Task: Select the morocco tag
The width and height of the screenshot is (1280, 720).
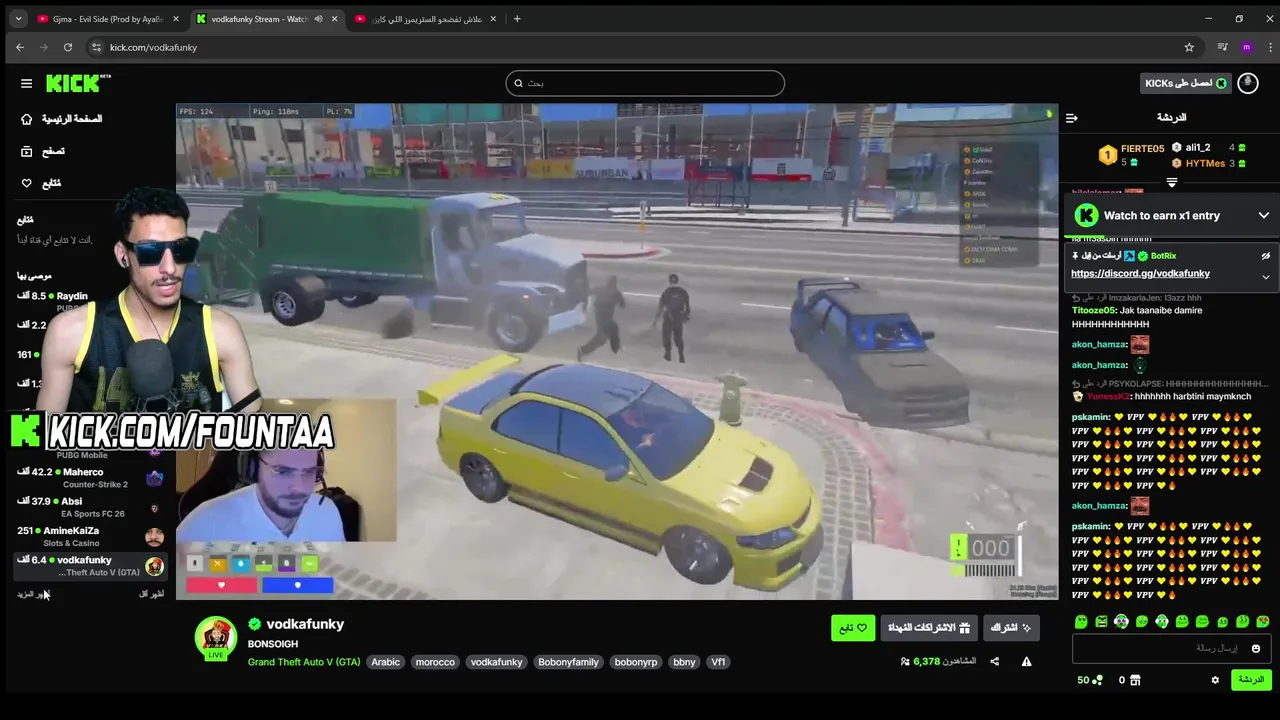Action: pos(435,662)
